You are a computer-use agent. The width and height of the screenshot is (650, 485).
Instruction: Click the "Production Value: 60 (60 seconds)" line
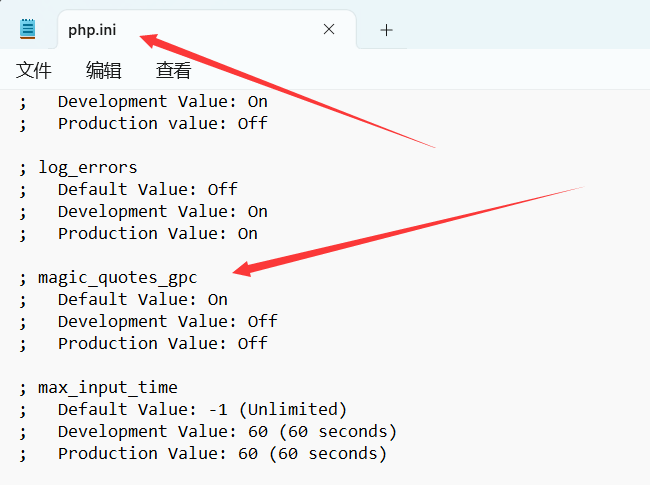pyautogui.click(x=222, y=453)
